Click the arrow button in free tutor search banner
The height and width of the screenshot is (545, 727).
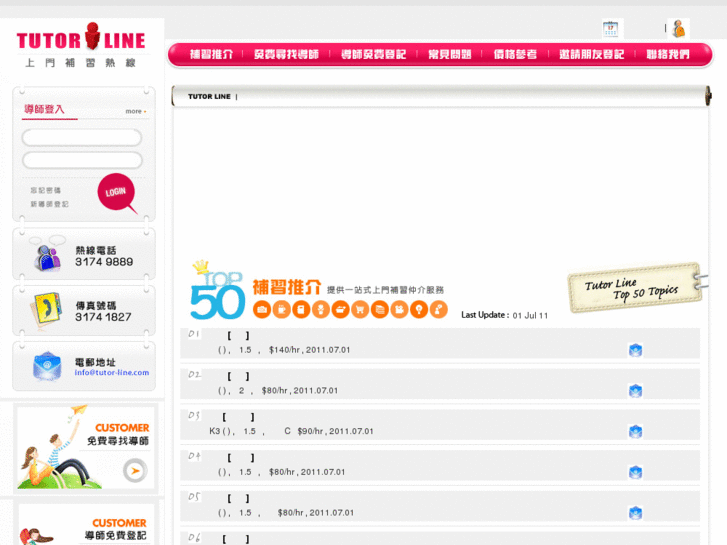(135, 470)
